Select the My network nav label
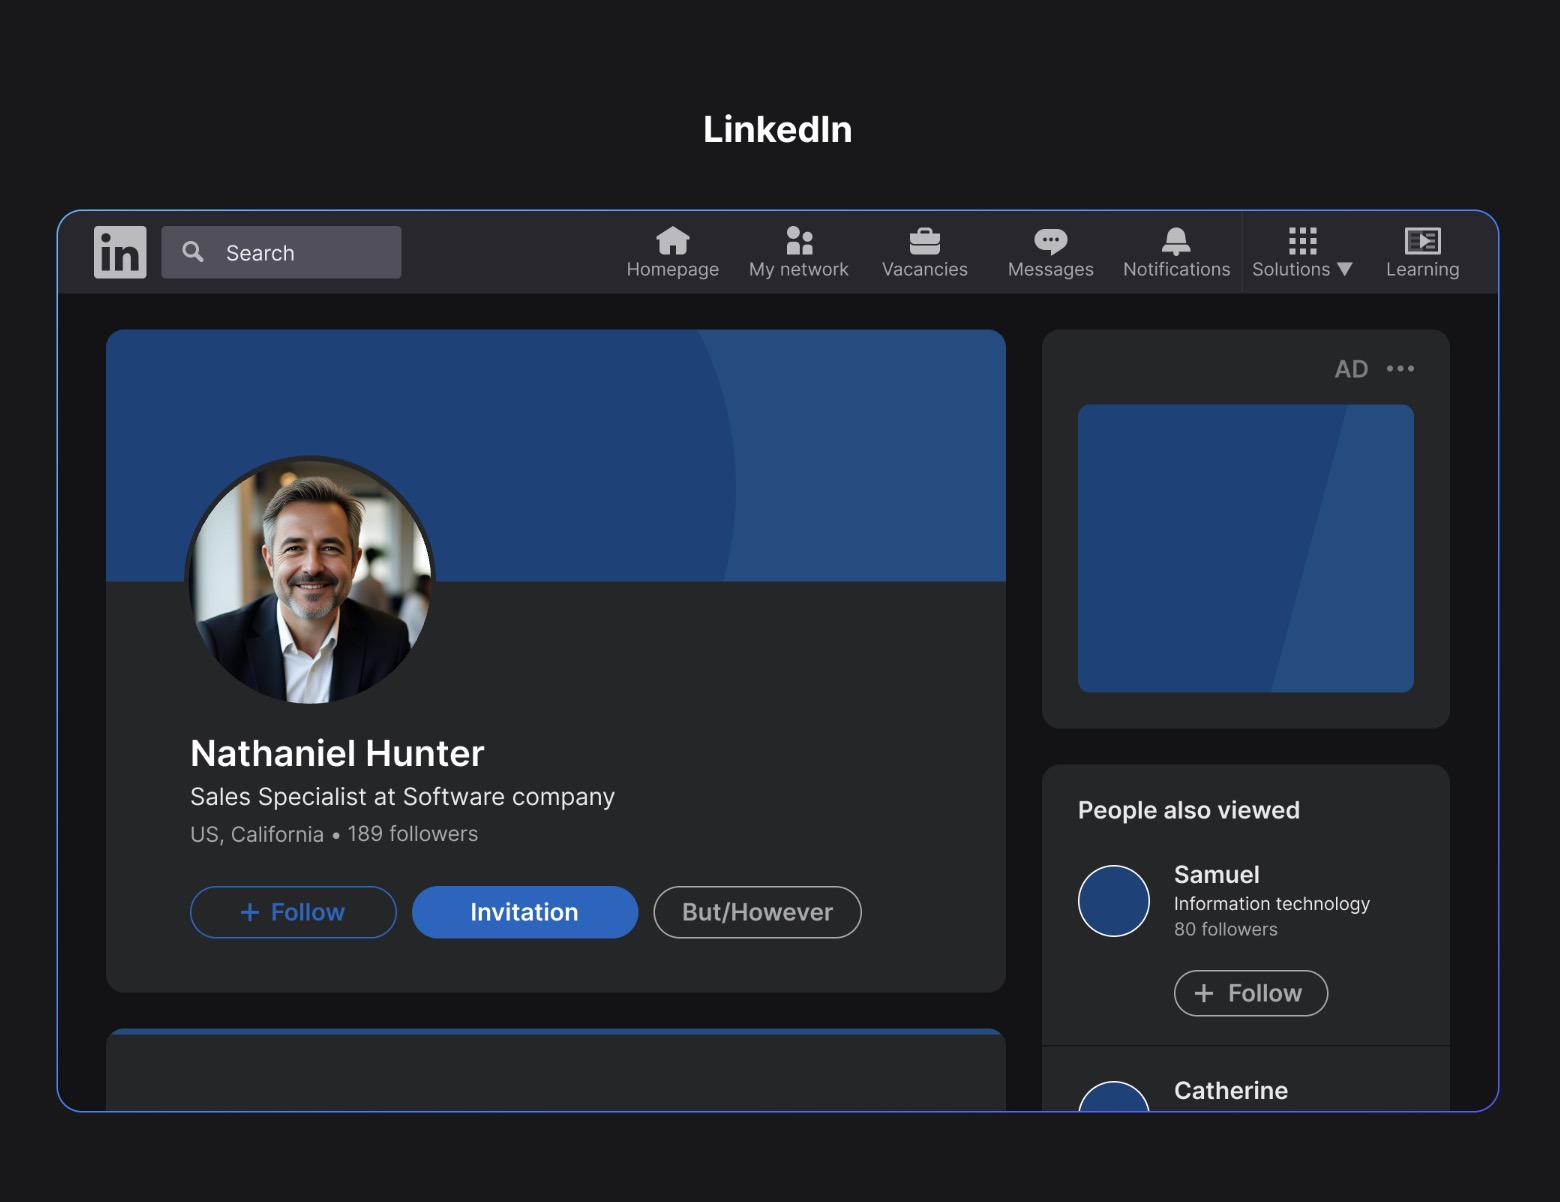Viewport: 1560px width, 1202px height. pos(799,269)
